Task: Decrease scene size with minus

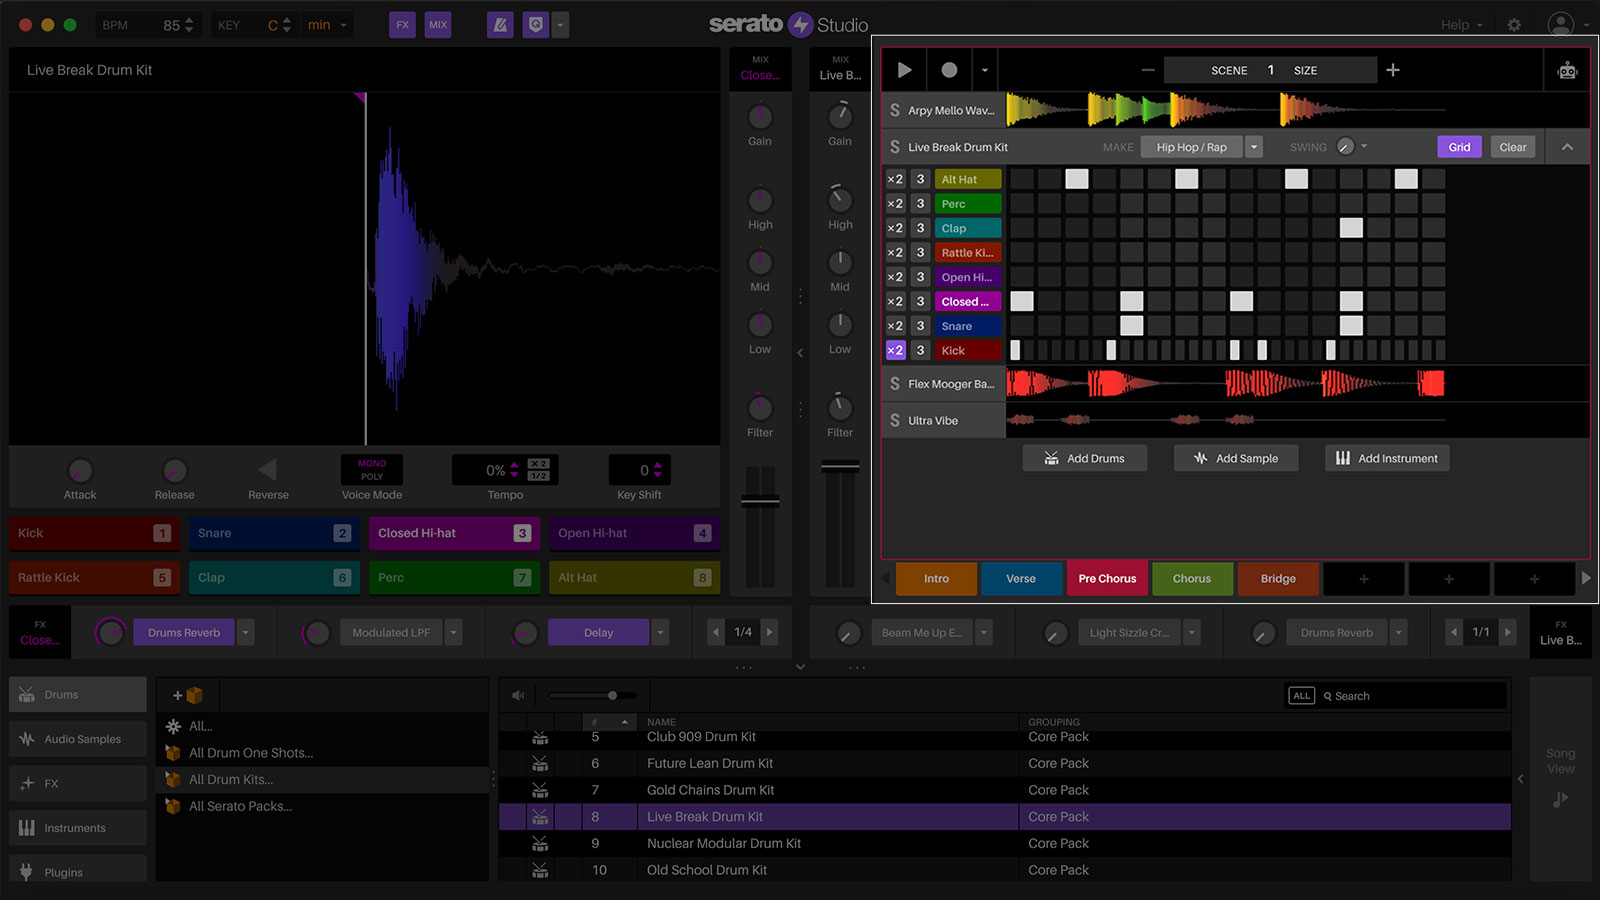Action: point(1148,70)
